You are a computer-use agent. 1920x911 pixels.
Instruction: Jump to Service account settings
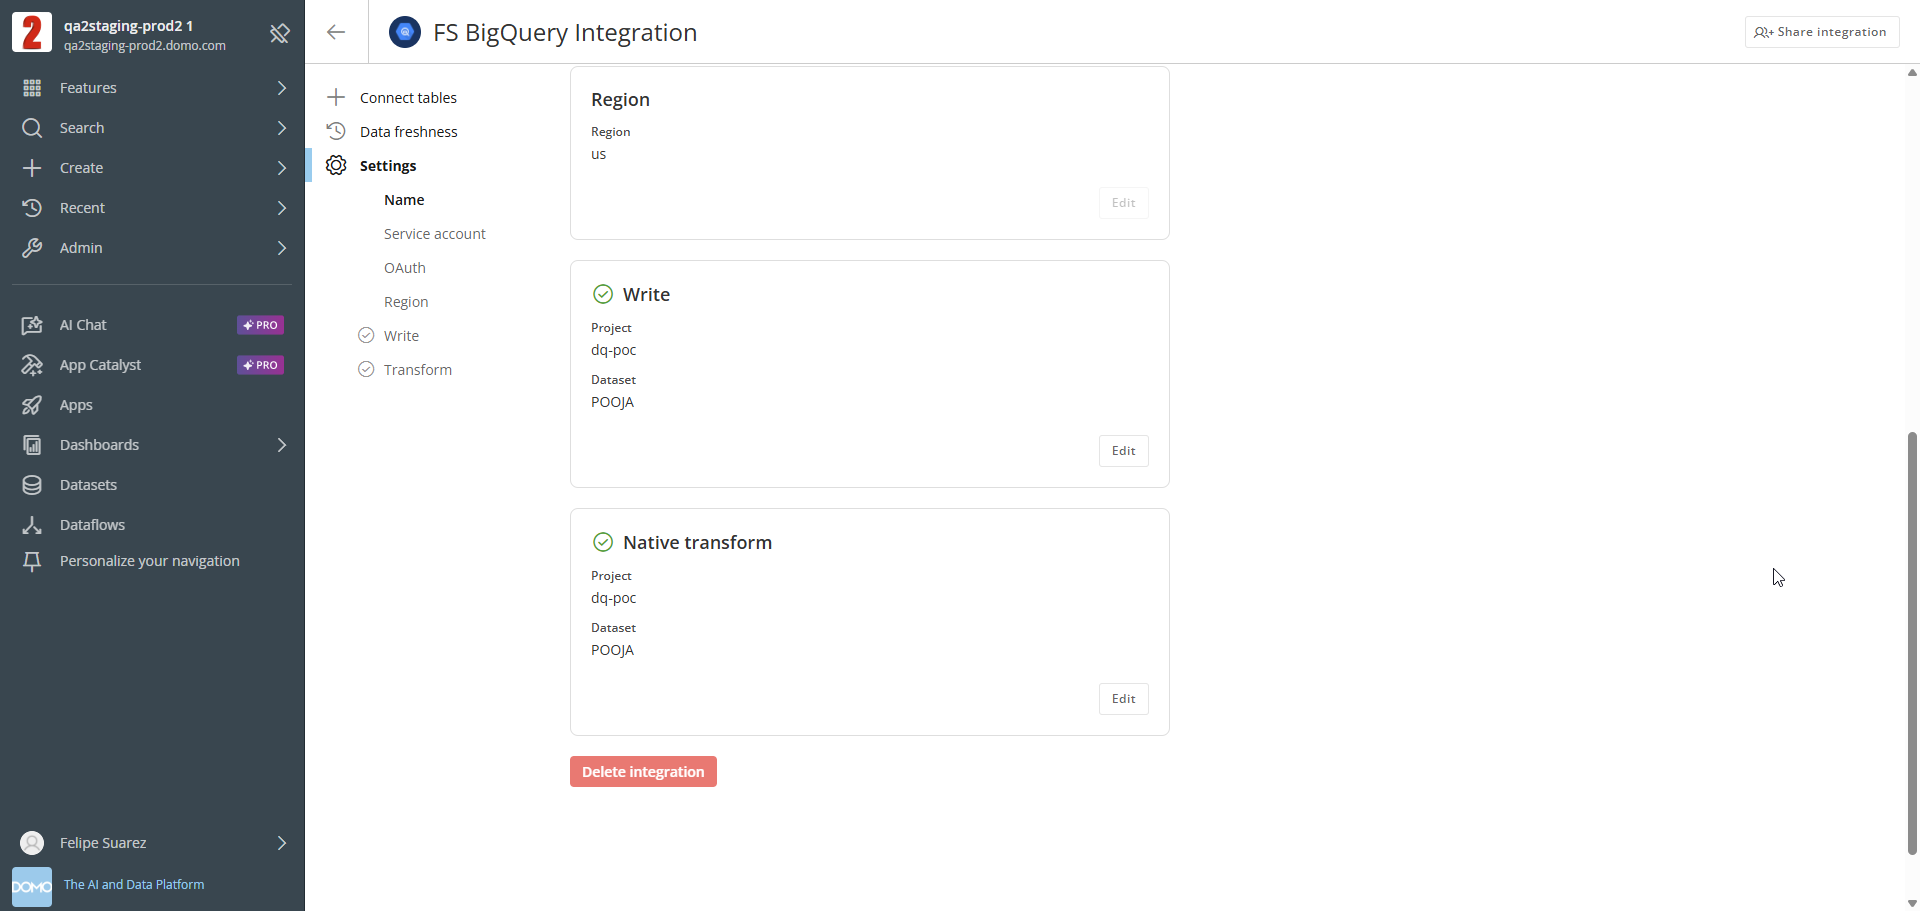click(435, 233)
